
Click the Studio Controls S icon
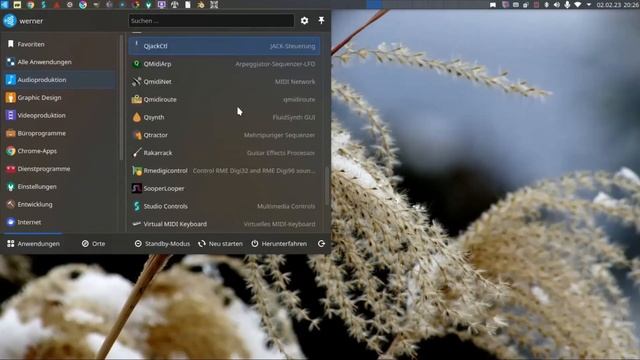(137, 207)
